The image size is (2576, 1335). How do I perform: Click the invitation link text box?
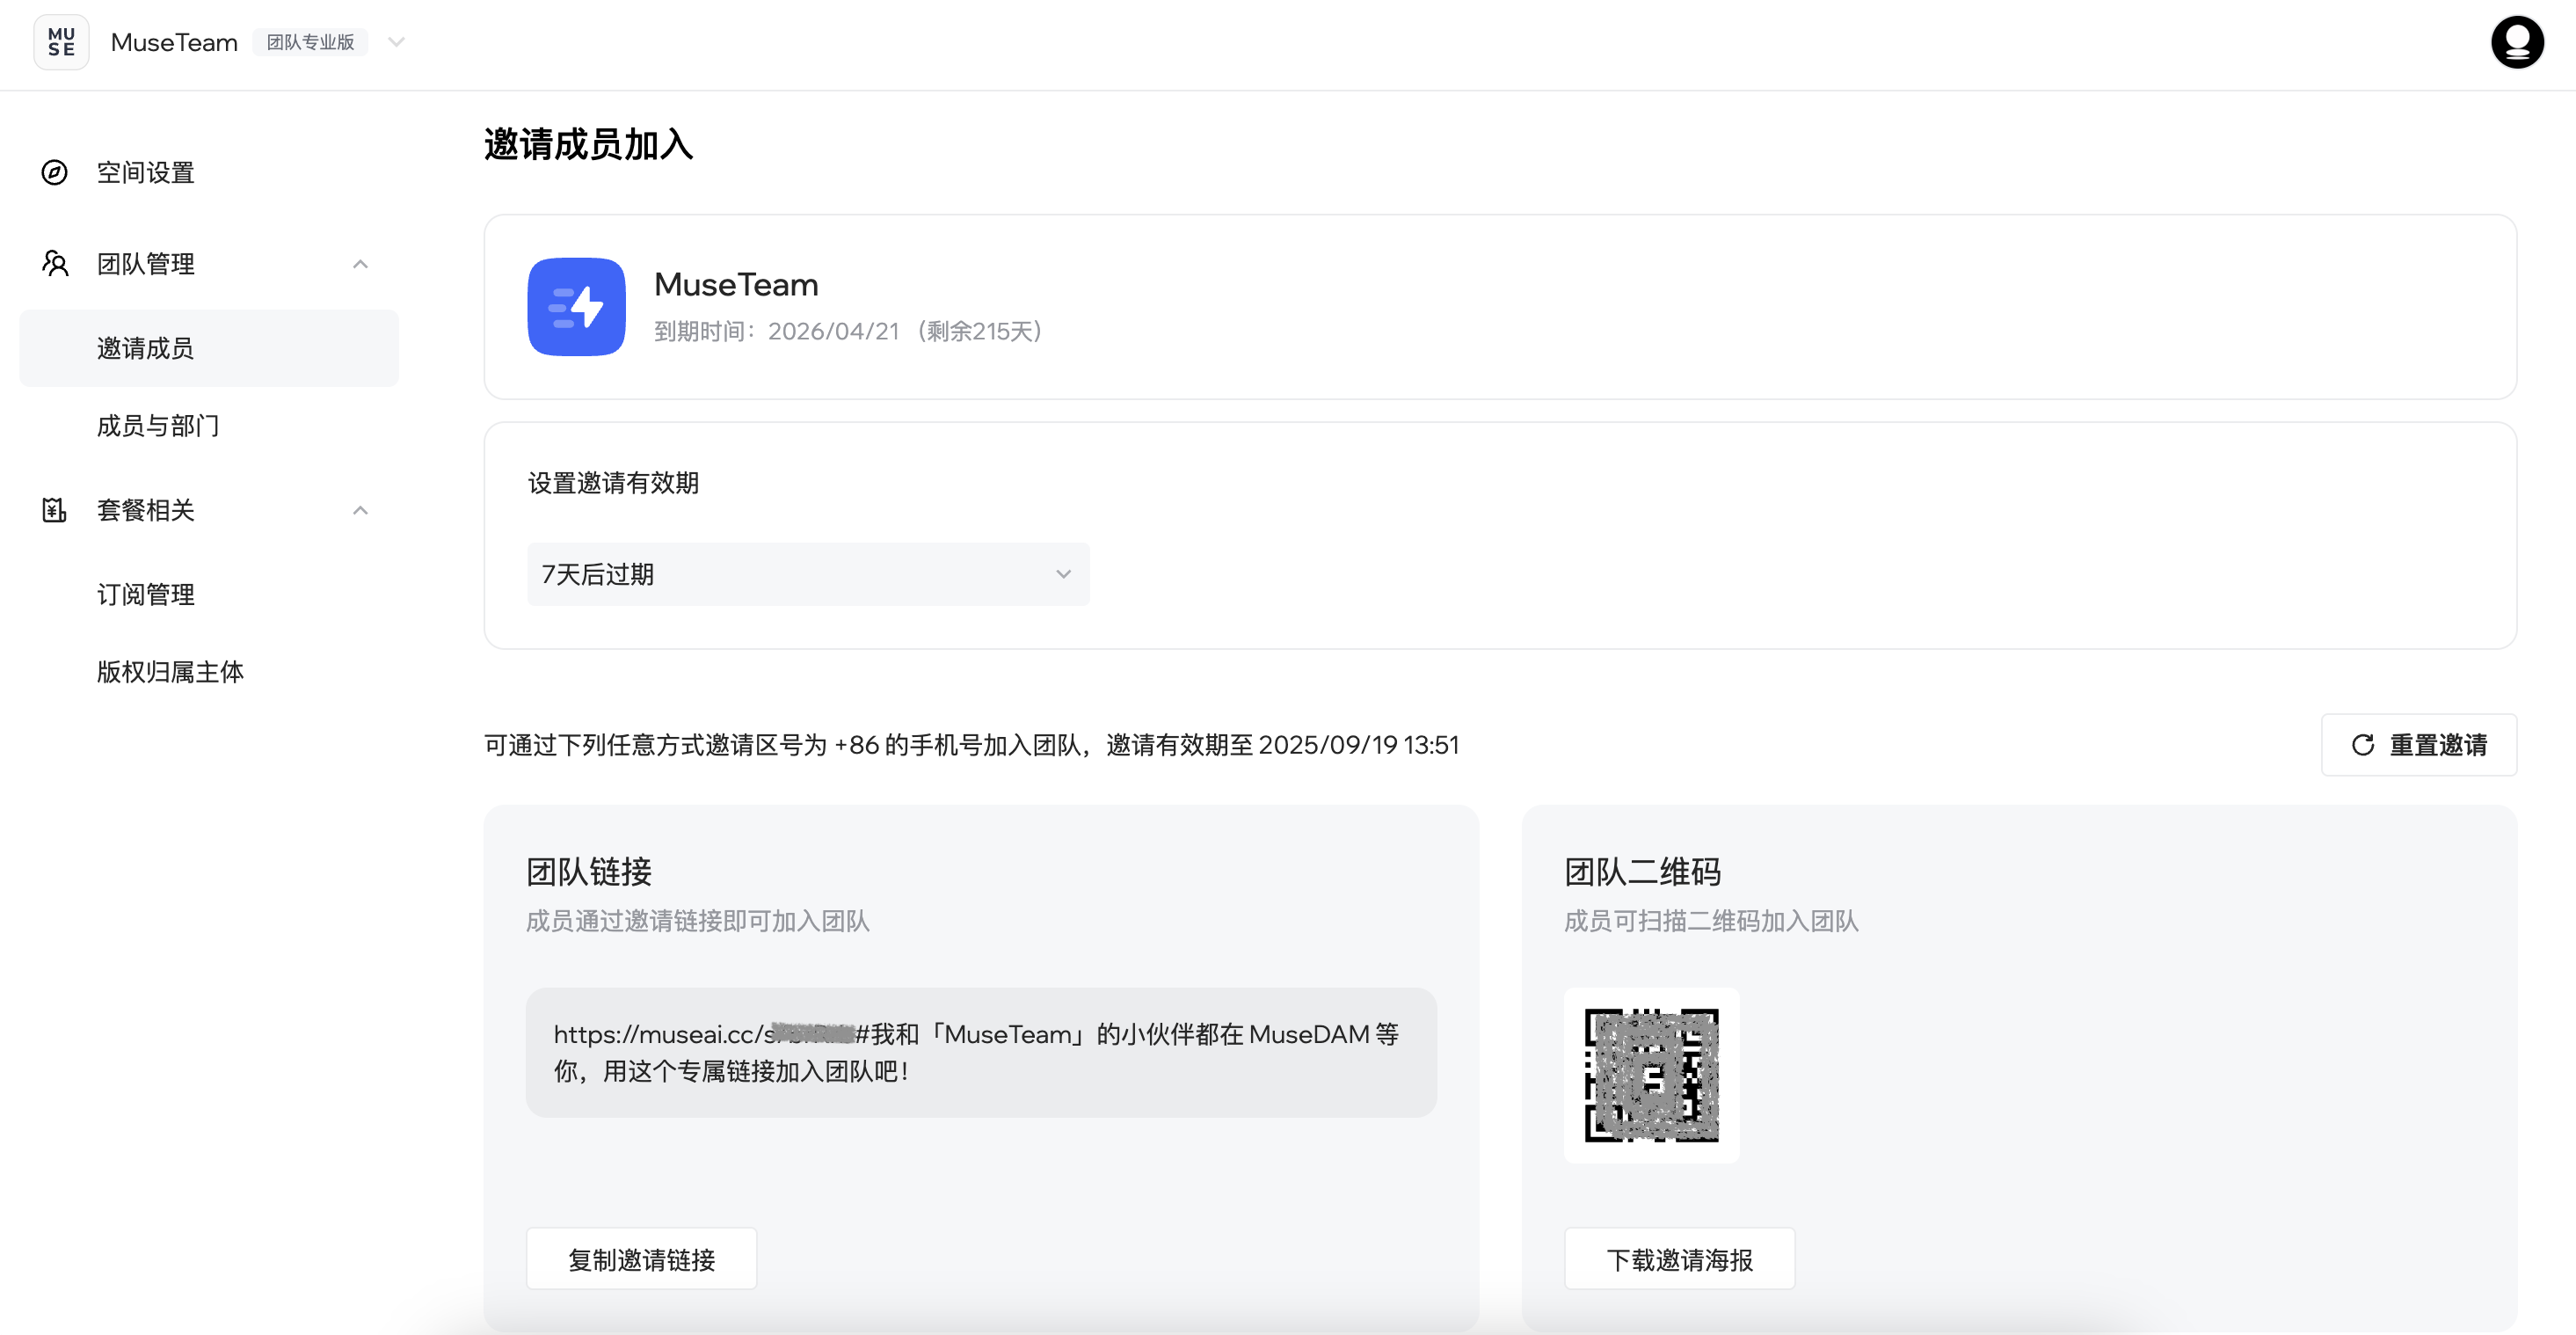click(x=980, y=1052)
